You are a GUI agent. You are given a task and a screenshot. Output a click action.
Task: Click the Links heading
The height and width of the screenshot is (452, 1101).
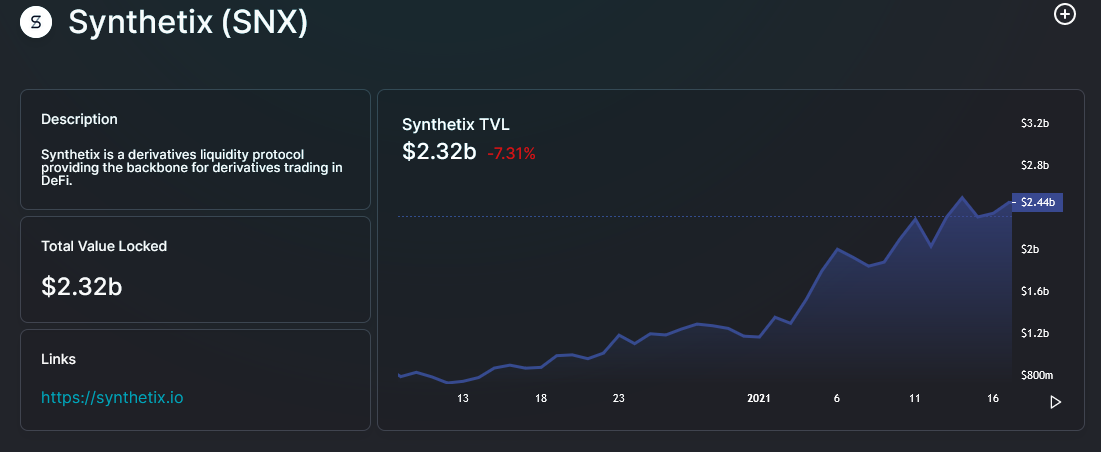[x=58, y=359]
